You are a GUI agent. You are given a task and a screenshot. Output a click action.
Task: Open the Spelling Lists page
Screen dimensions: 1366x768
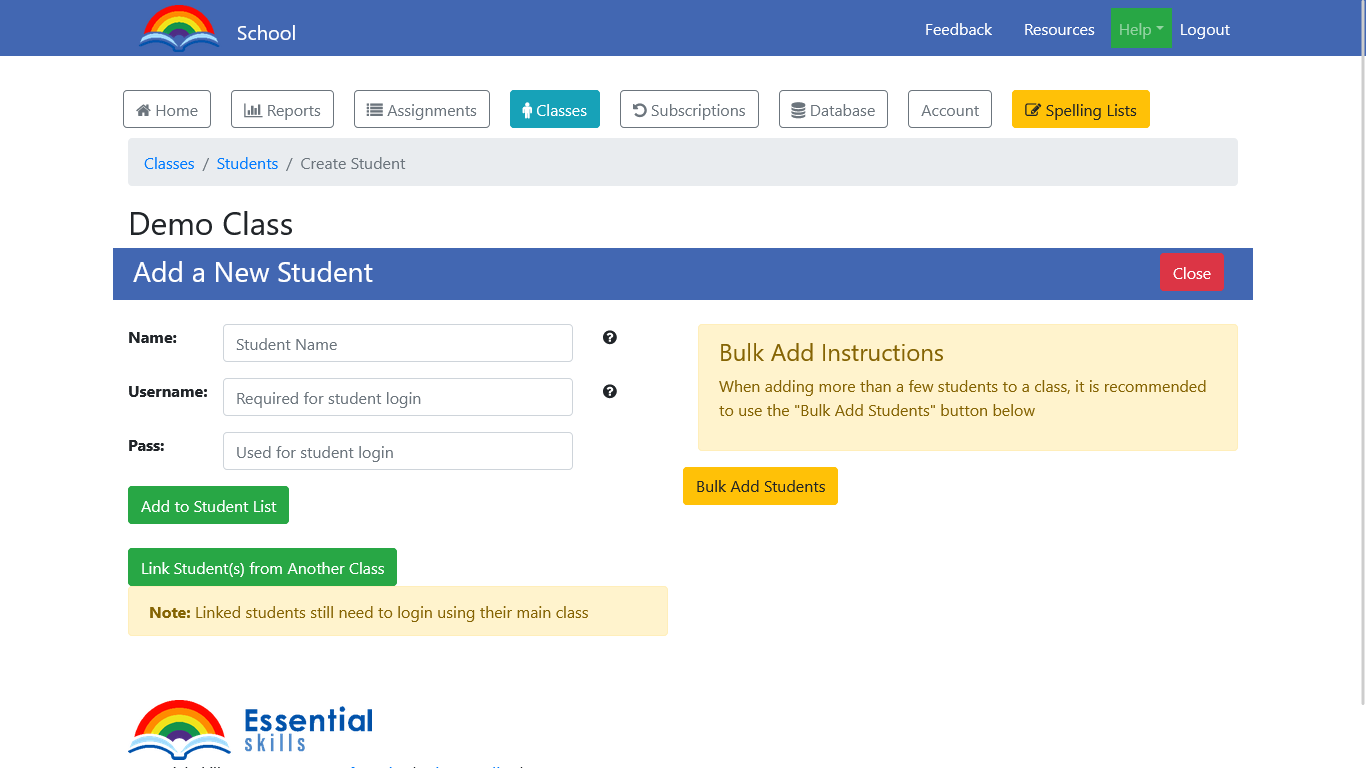click(1081, 110)
